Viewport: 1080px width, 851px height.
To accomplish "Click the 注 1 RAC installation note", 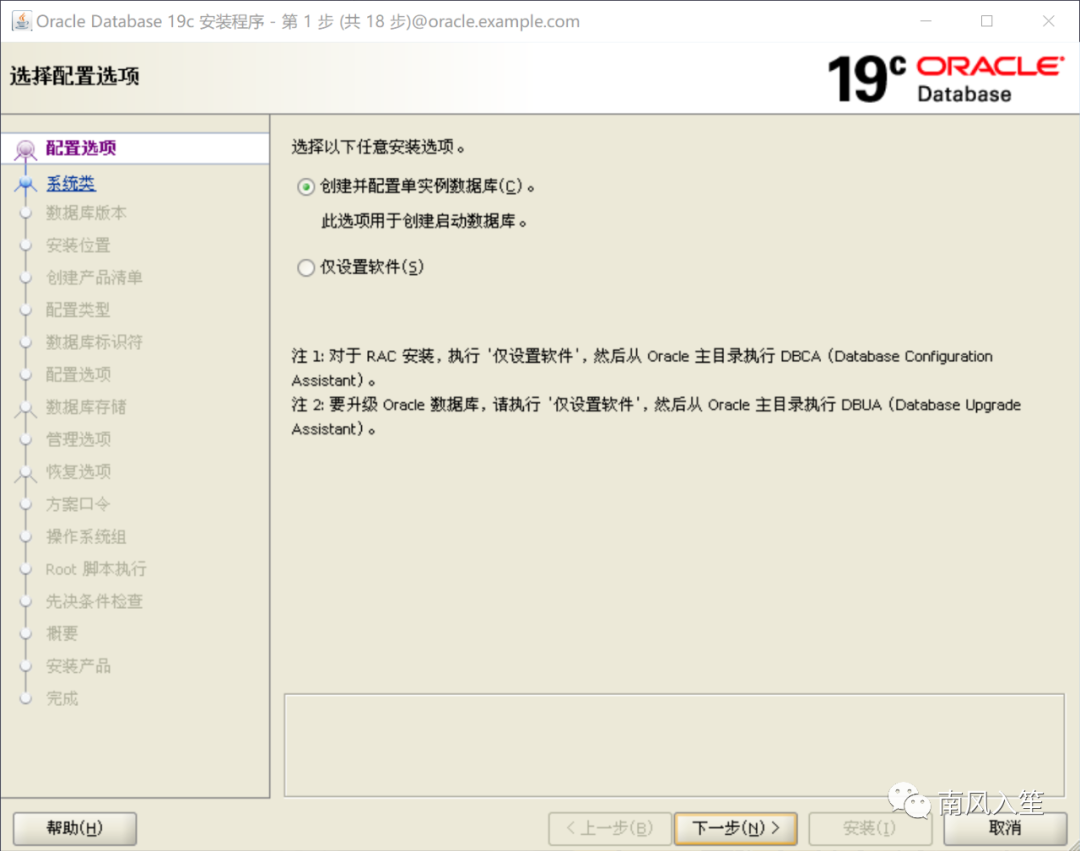I will [642, 368].
